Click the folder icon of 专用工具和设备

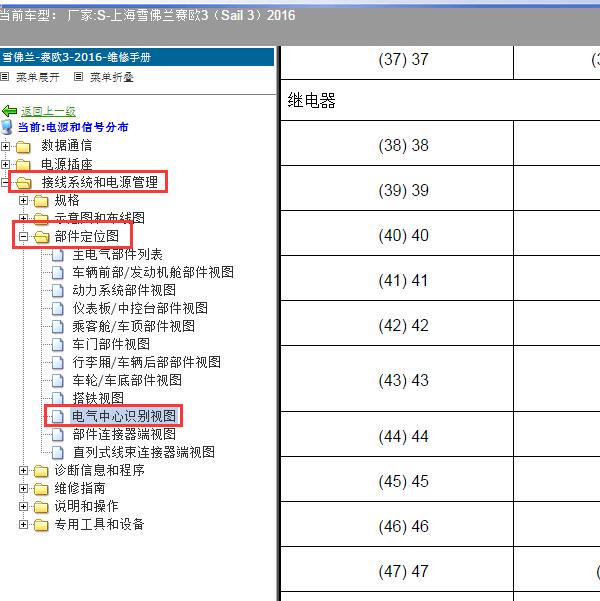41,525
